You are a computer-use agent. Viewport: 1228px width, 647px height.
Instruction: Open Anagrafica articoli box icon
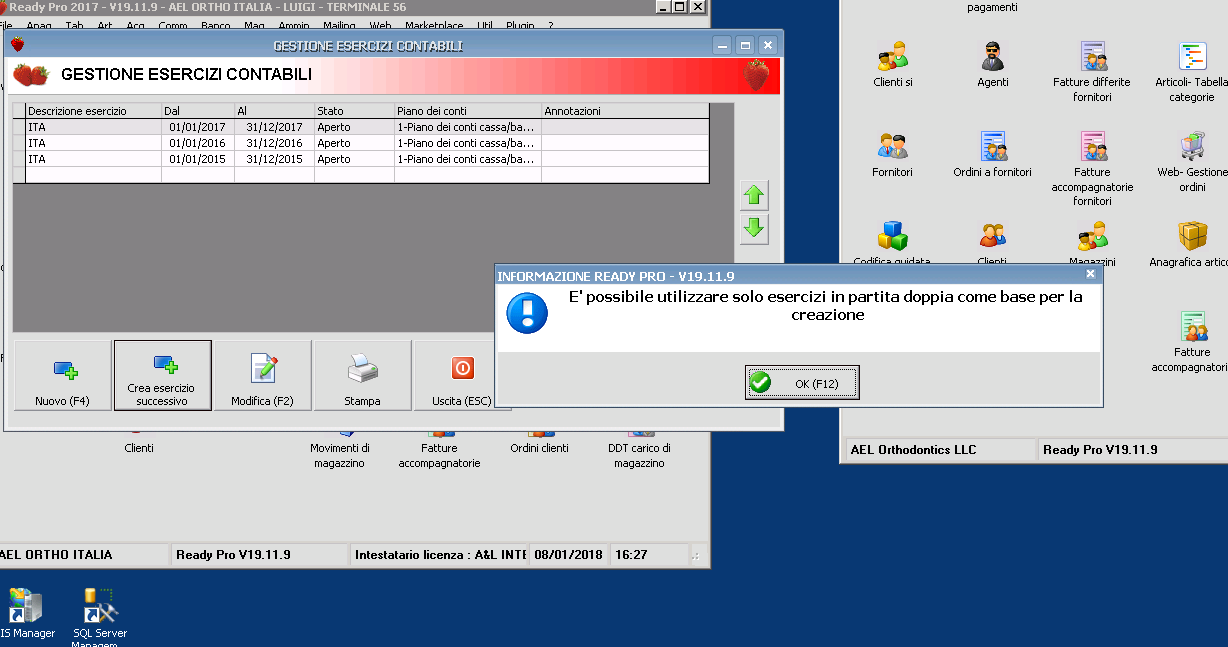coord(1192,237)
